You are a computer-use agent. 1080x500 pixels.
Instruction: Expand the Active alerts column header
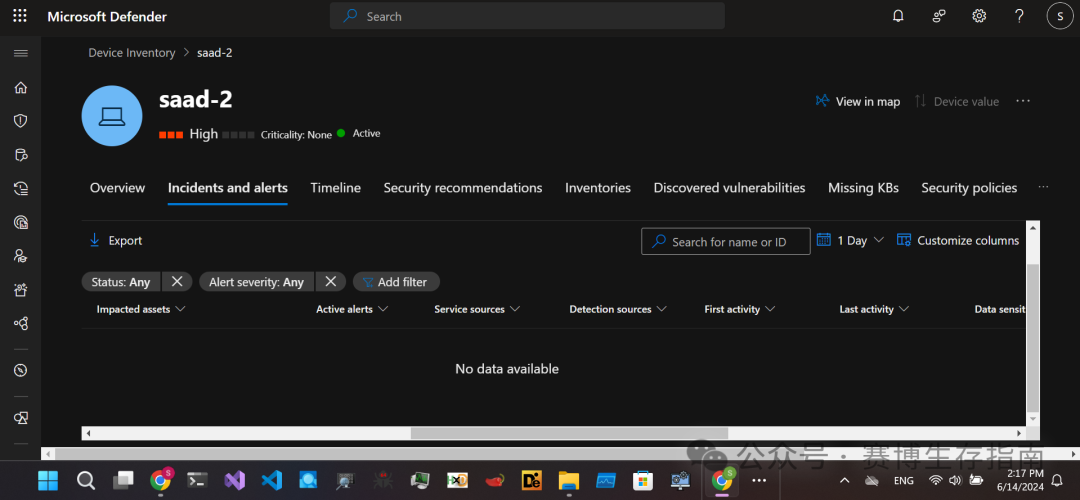click(x=352, y=309)
